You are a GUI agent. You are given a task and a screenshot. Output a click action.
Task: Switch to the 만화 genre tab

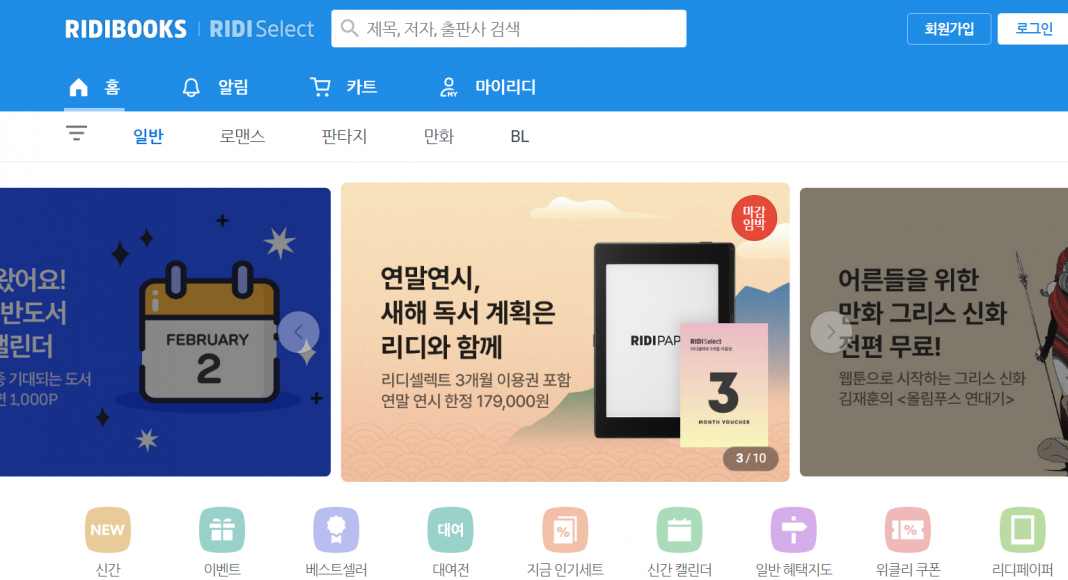click(x=439, y=136)
